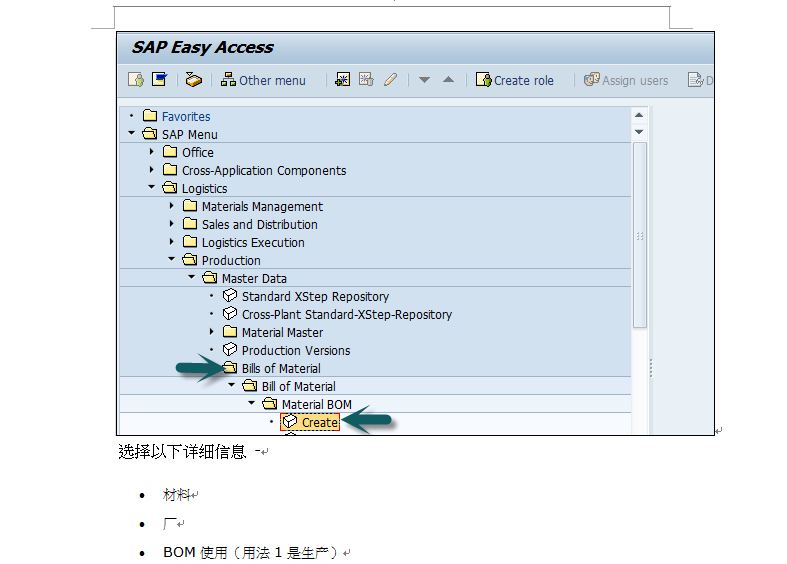Viewport: 787px width, 564px height.
Task: Click the User menu icon in toolbar
Action: 136,80
